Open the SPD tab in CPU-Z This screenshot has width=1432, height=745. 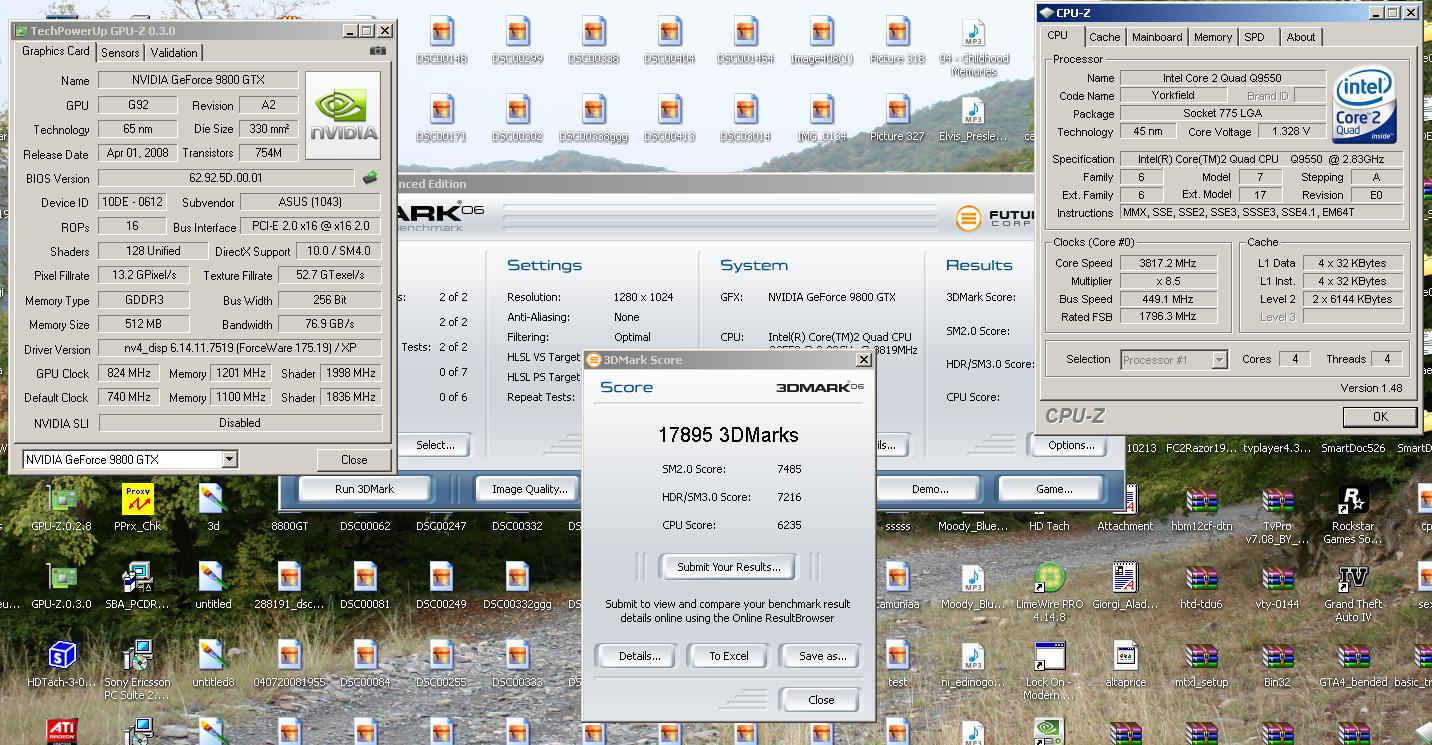(x=1254, y=37)
